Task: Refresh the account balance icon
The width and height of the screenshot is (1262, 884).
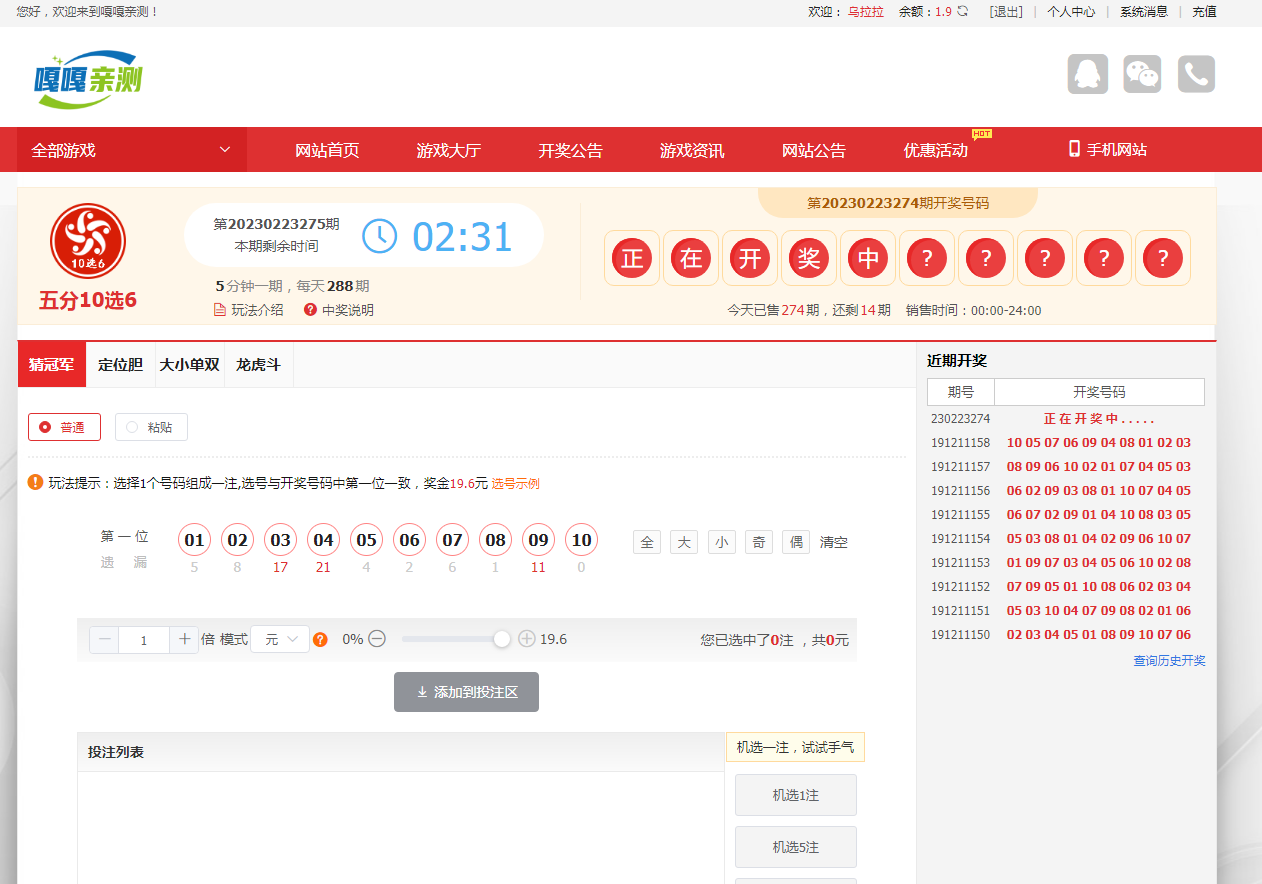Action: point(963,12)
